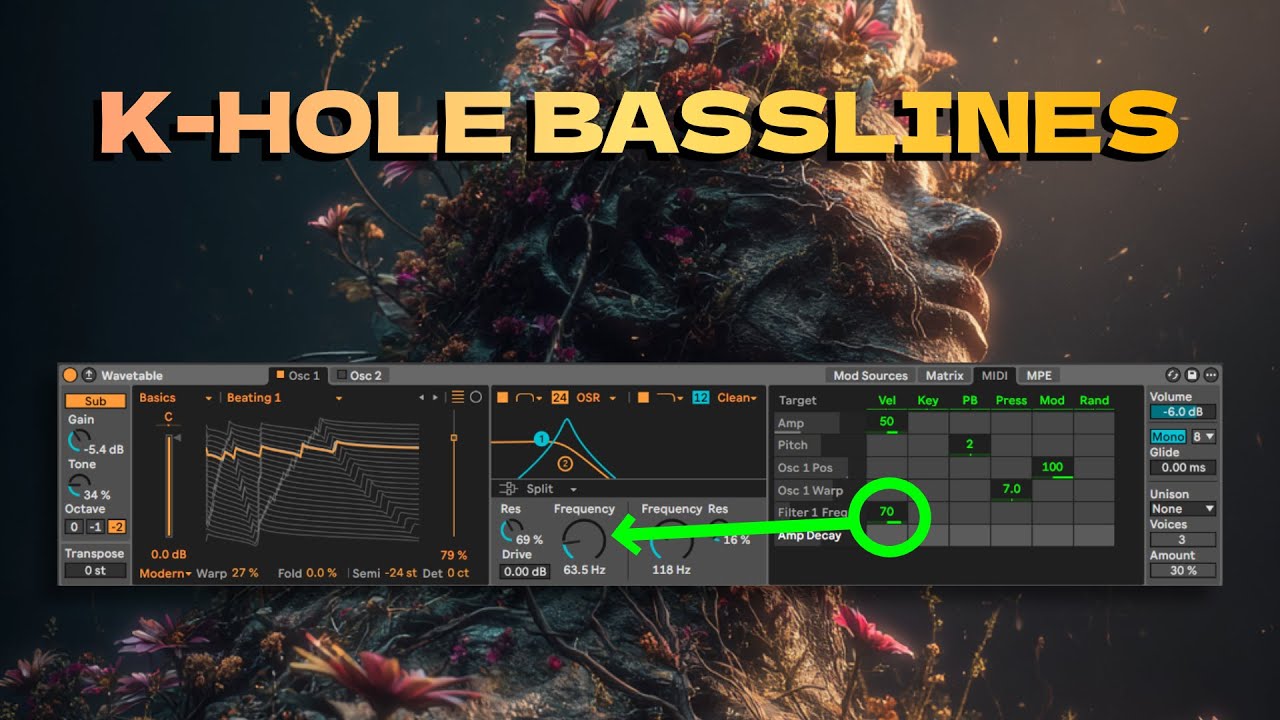The height and width of the screenshot is (720, 1280).
Task: Toggle Filter 2 on/off square before Clean
Action: 644,398
